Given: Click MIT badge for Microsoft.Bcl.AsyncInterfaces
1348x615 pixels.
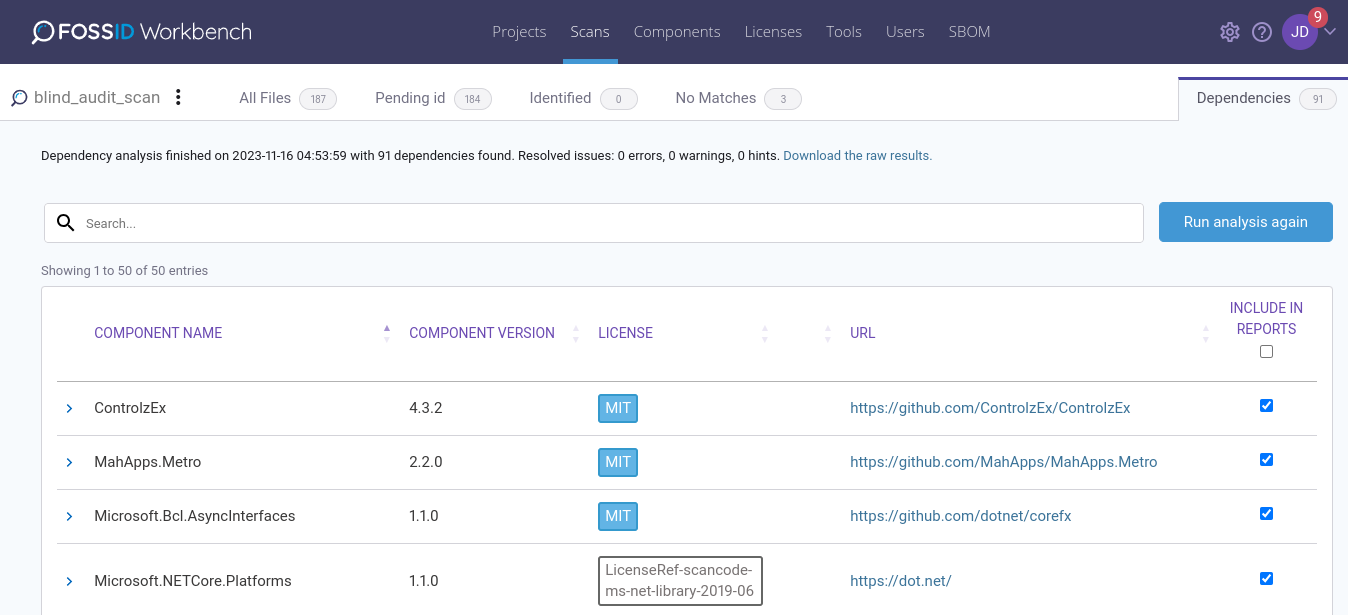Looking at the screenshot, I should [618, 516].
